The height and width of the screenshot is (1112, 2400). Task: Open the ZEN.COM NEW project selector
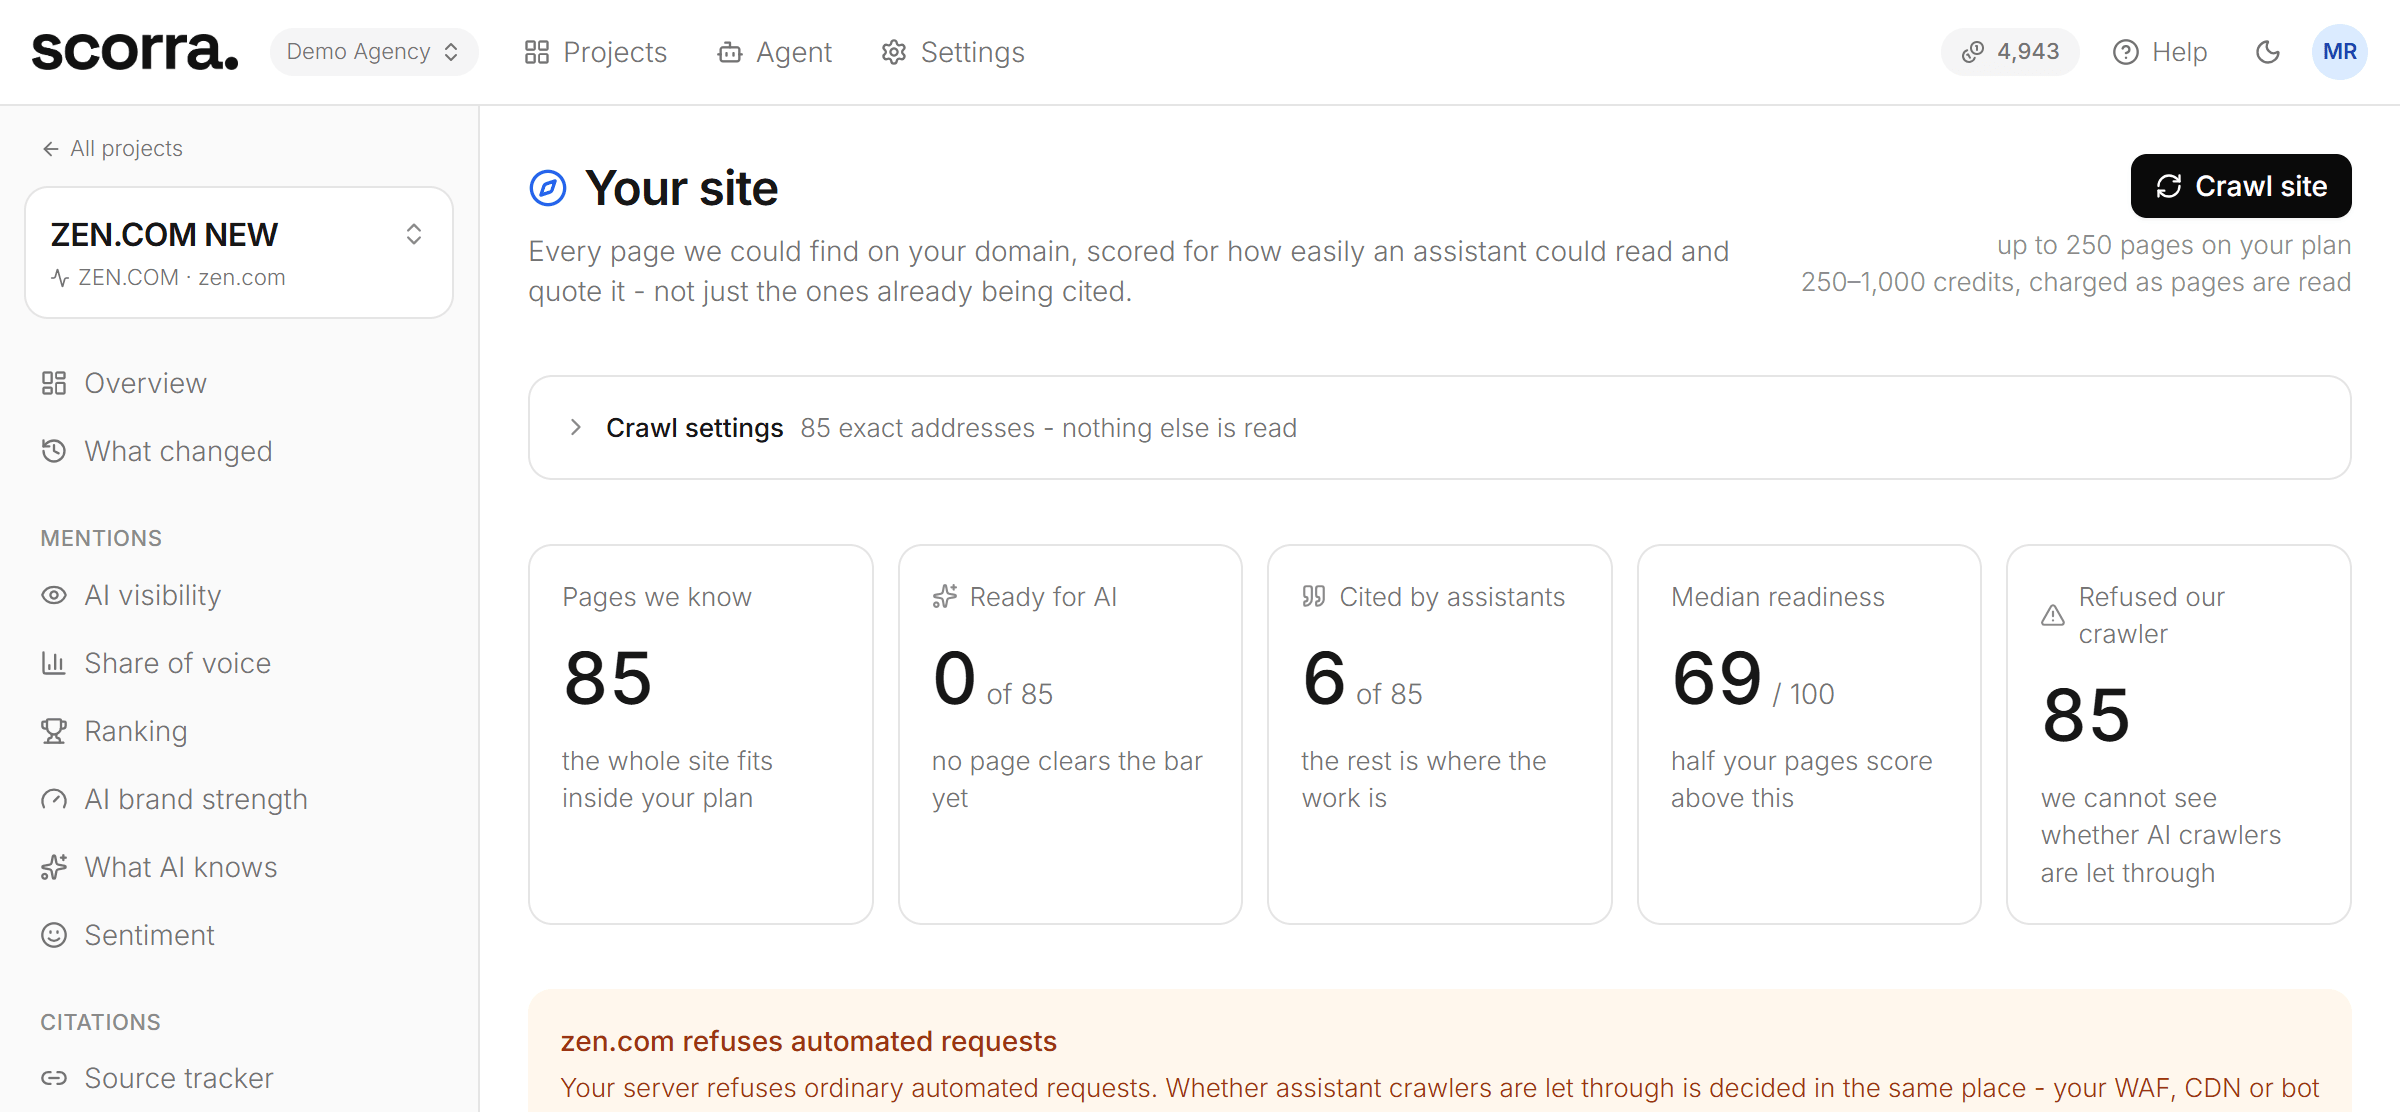239,252
